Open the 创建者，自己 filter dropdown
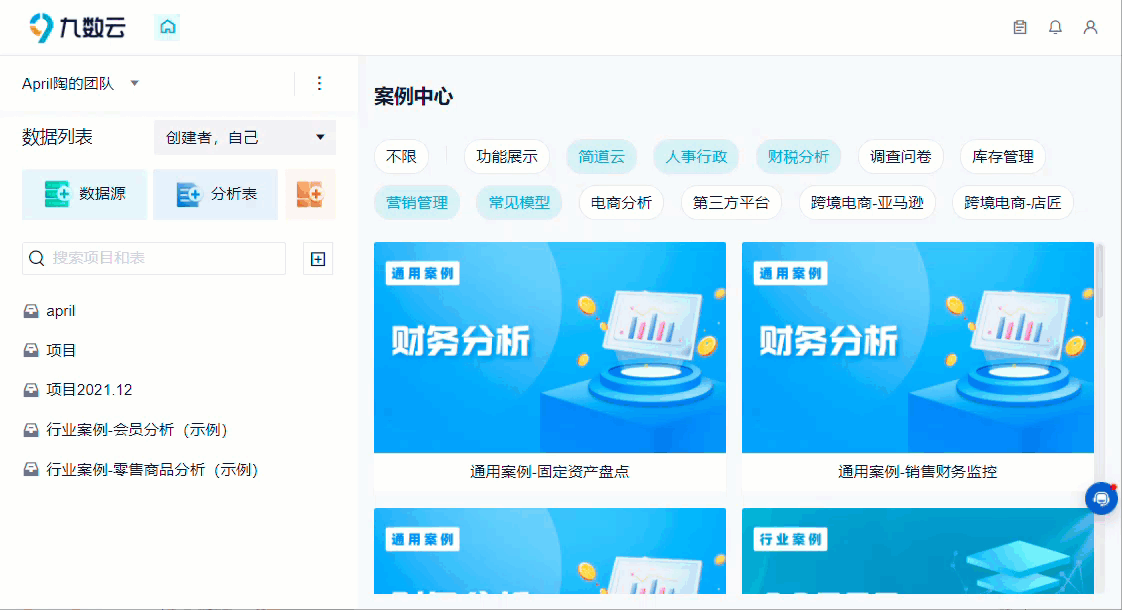This screenshot has width=1122, height=610. [245, 137]
